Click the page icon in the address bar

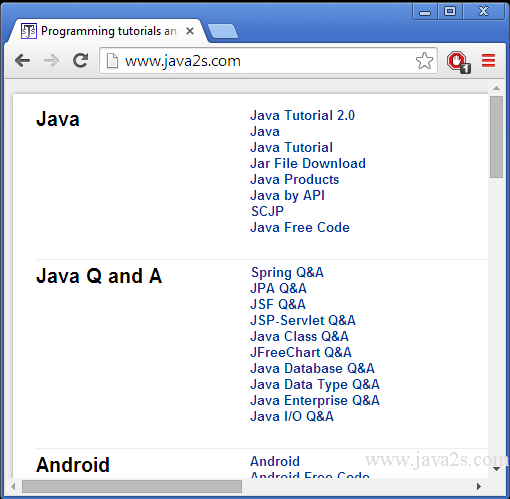tap(112, 61)
